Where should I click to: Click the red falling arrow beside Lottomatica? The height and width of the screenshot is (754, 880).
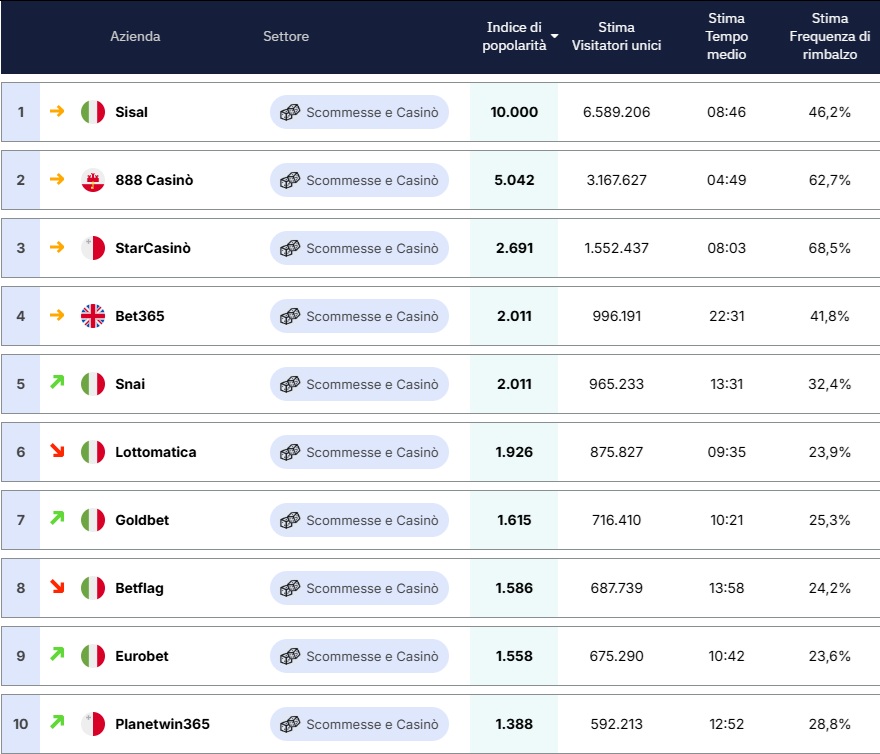coord(55,452)
